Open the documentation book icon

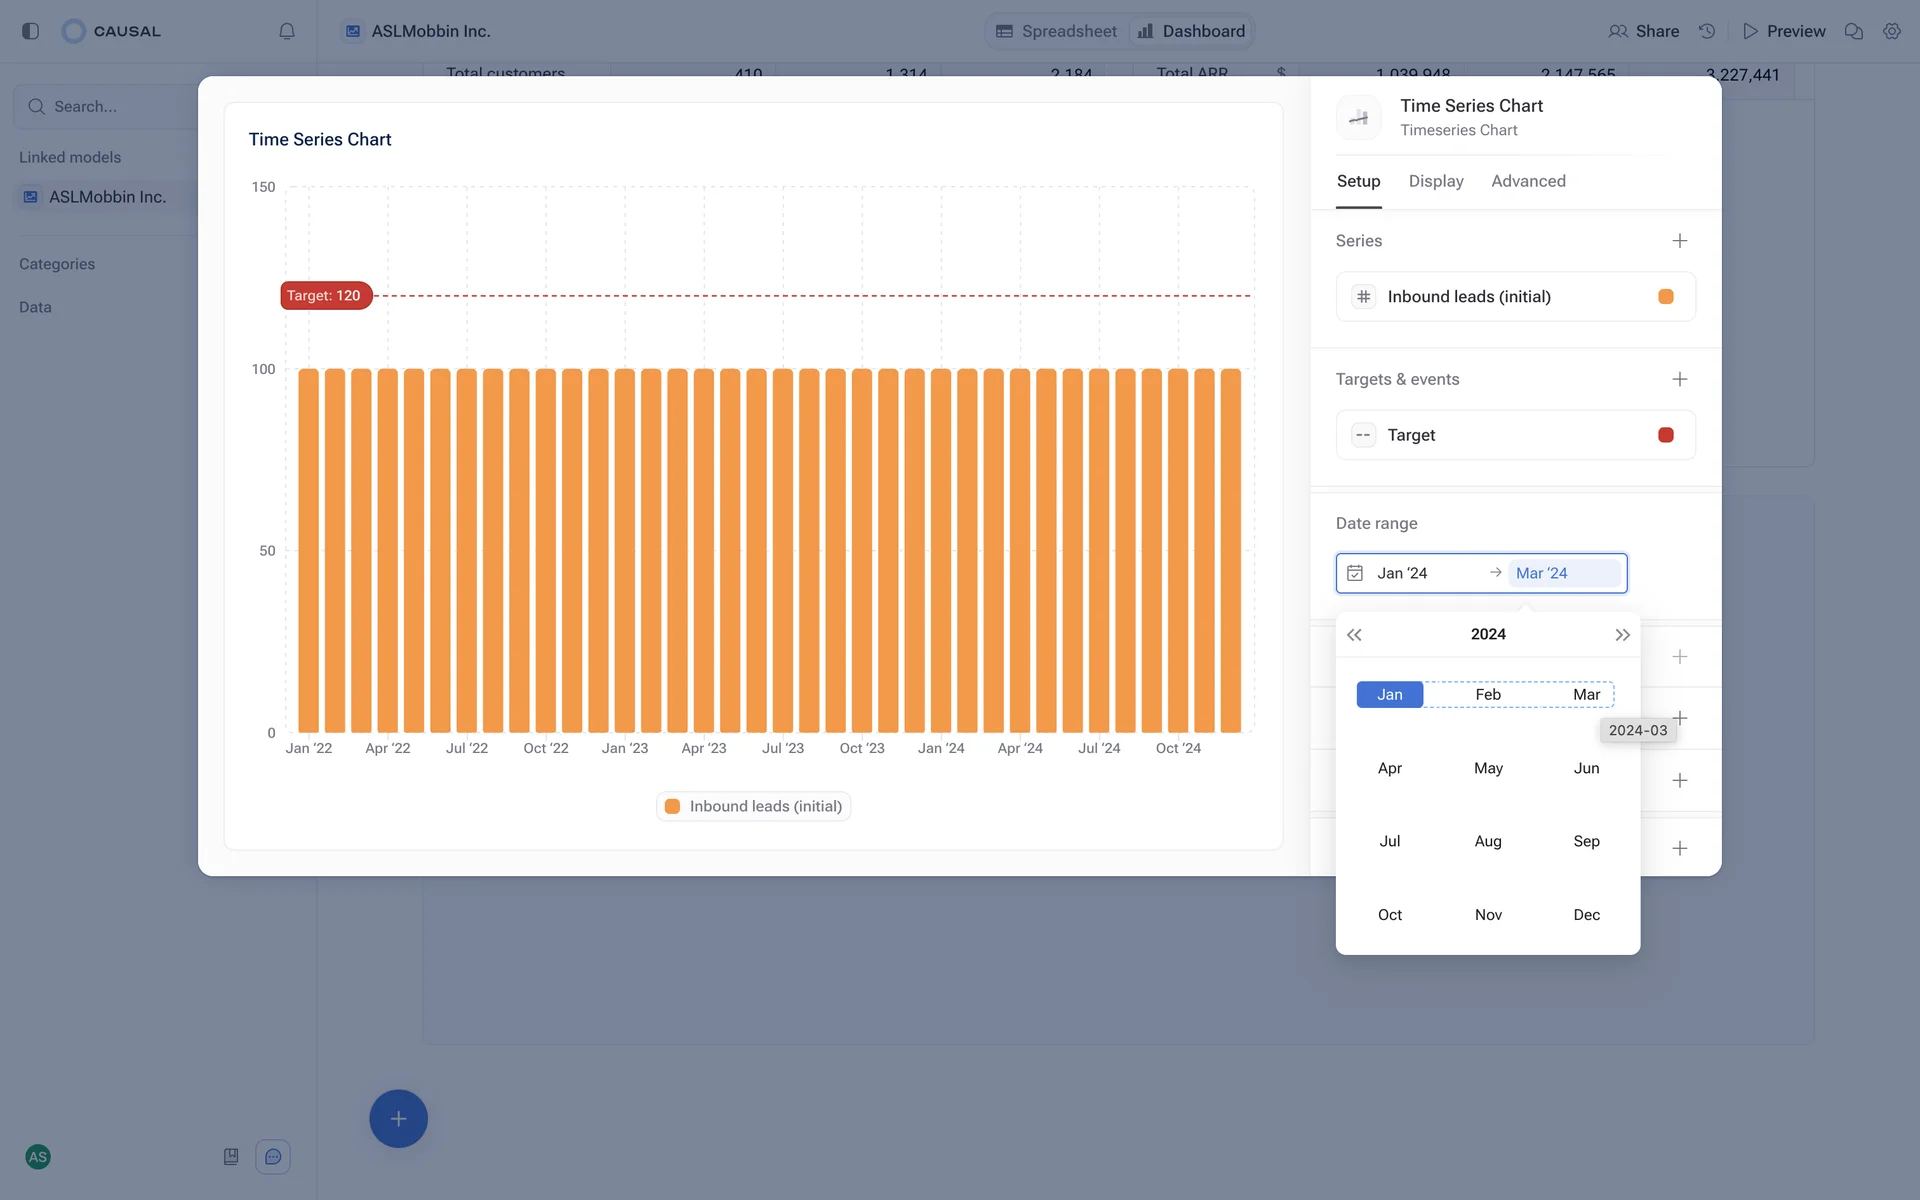[x=231, y=1157]
